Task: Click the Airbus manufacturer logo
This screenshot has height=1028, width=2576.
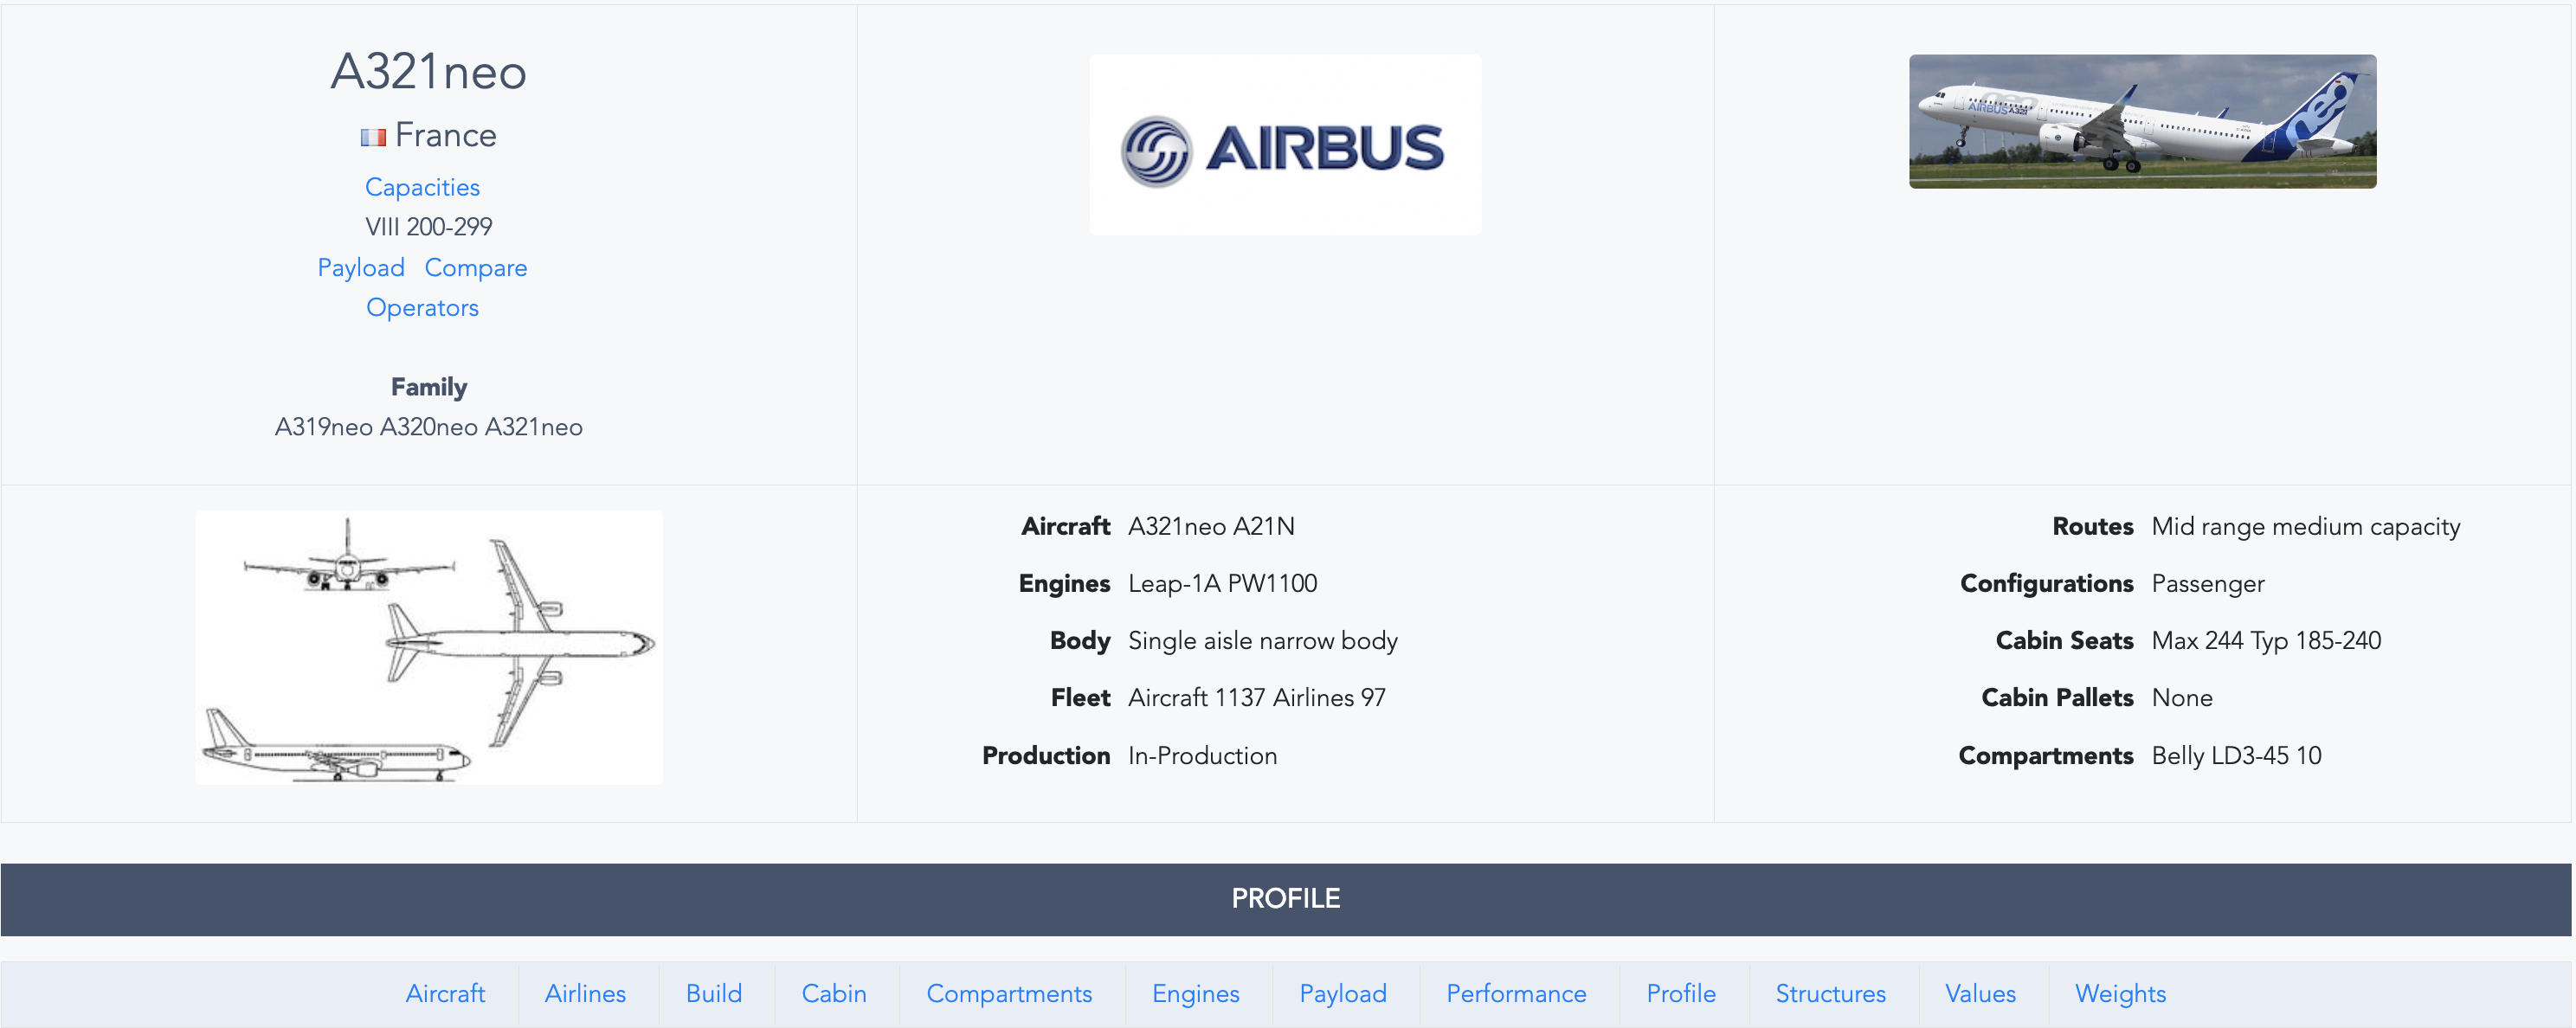Action: [1284, 145]
